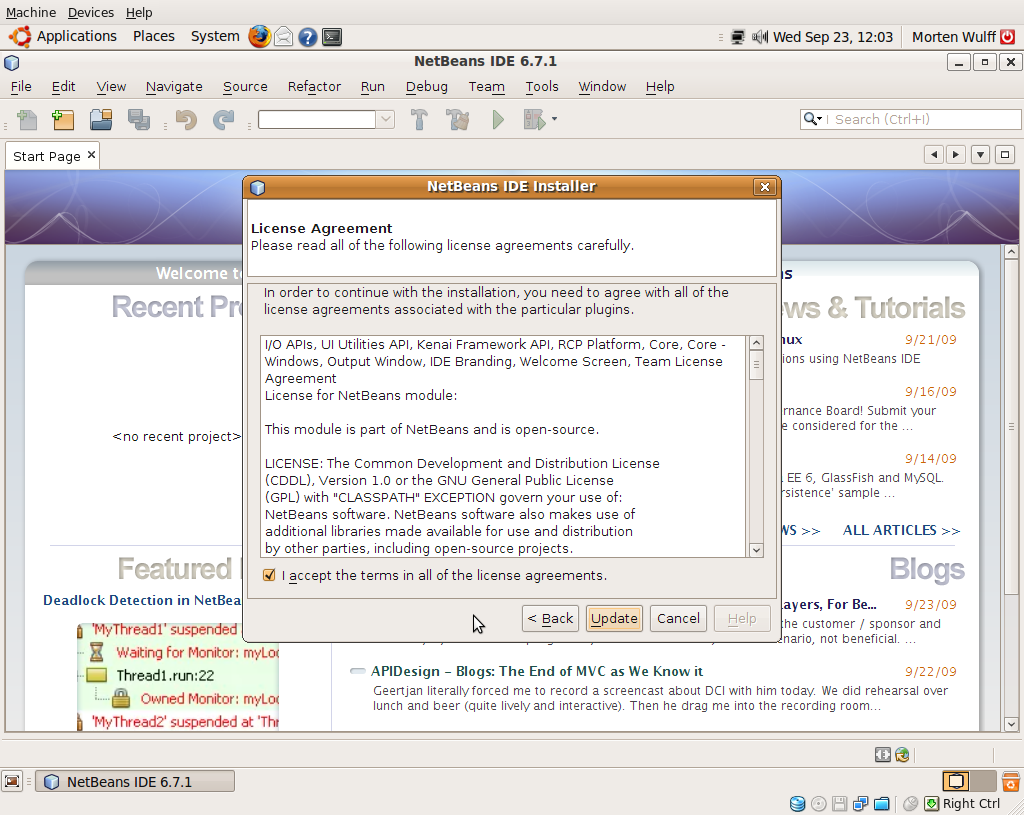
Task: Open the project configuration combo box
Action: click(326, 120)
